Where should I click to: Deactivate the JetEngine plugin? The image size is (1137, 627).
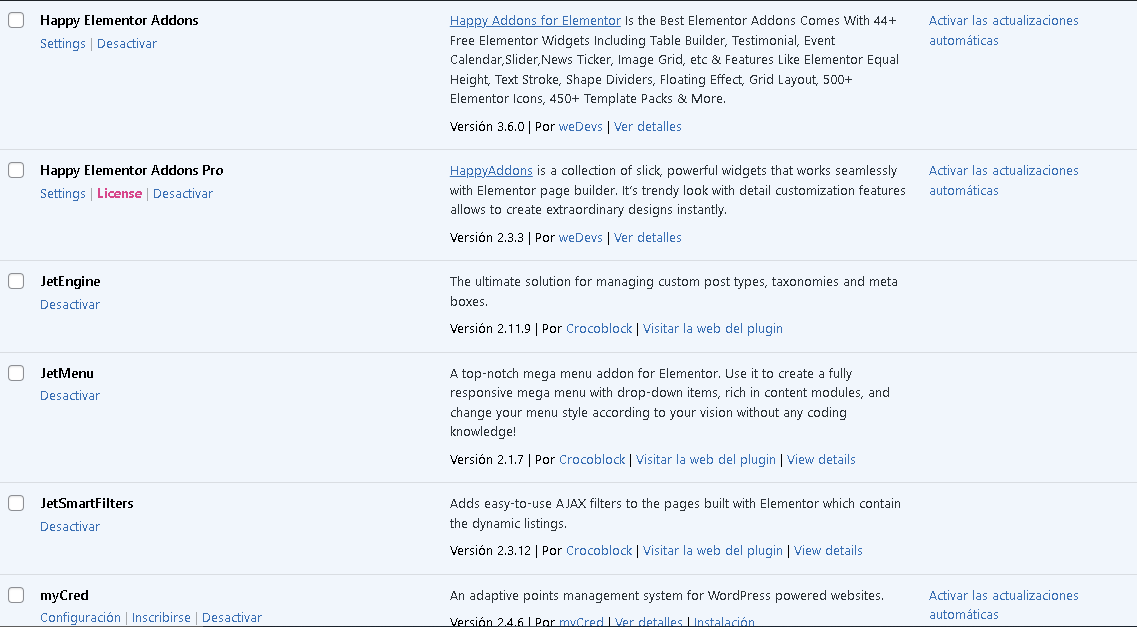[x=70, y=304]
